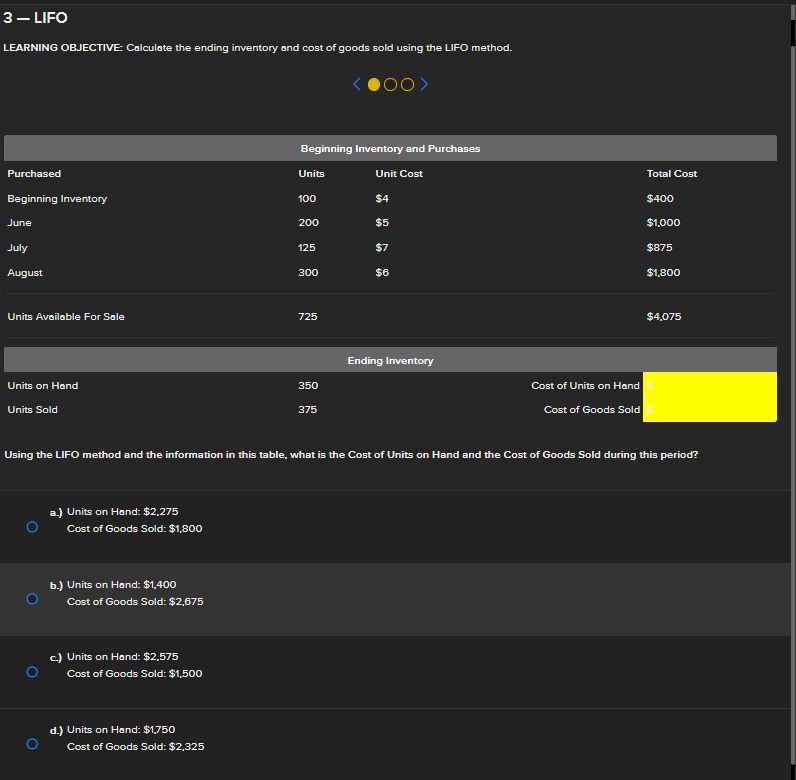Pick radio button for answer c
The image size is (796, 780).
click(x=32, y=672)
